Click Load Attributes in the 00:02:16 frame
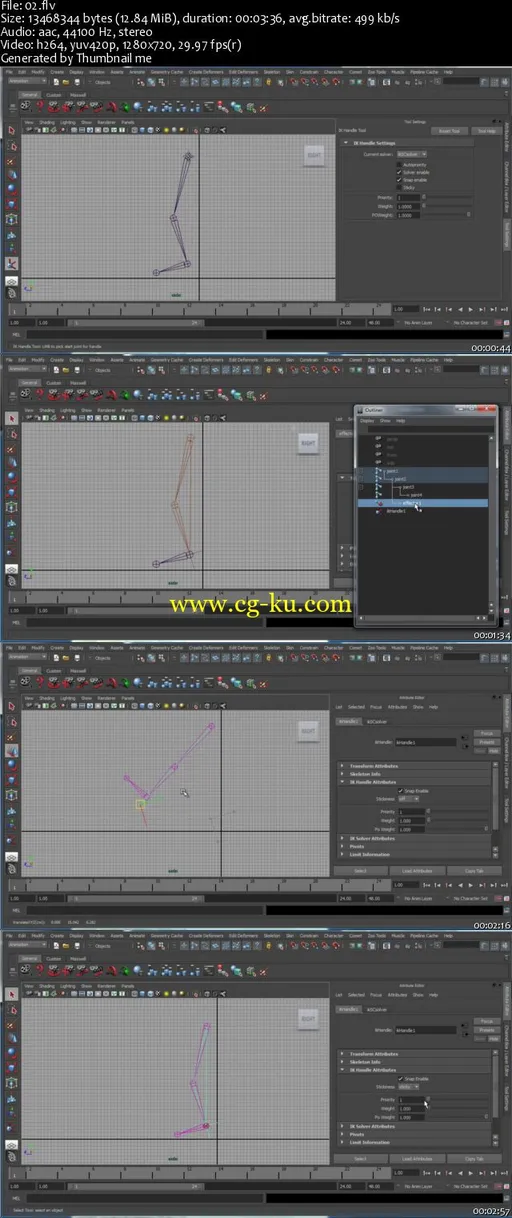This screenshot has height=1218, width=512. pyautogui.click(x=417, y=870)
